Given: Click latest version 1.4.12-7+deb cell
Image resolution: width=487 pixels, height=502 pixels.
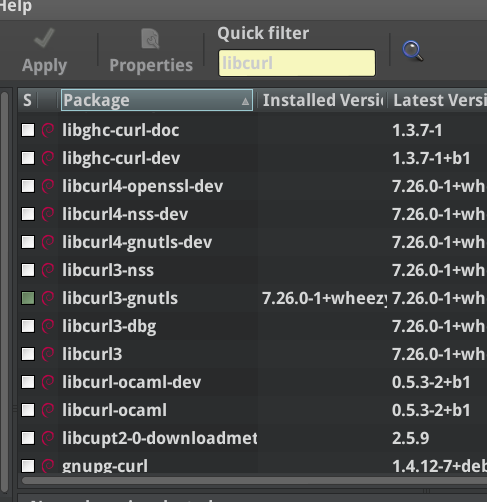Looking at the screenshot, I should [439, 466].
